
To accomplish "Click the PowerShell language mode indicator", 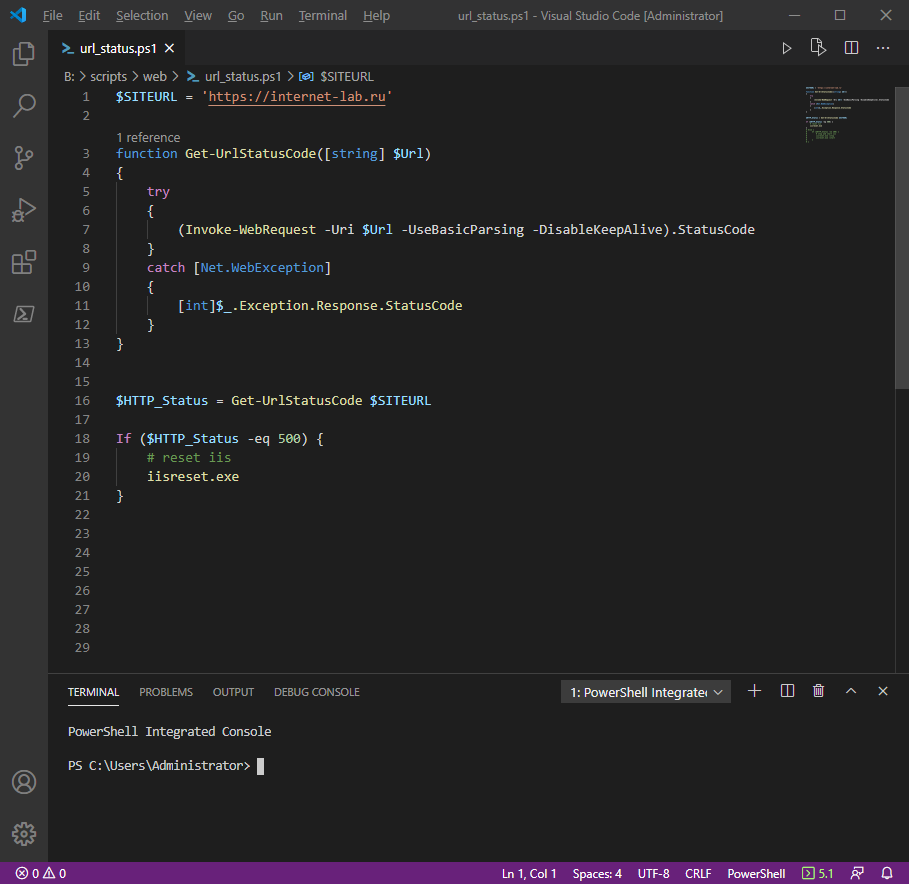I will pyautogui.click(x=756, y=873).
